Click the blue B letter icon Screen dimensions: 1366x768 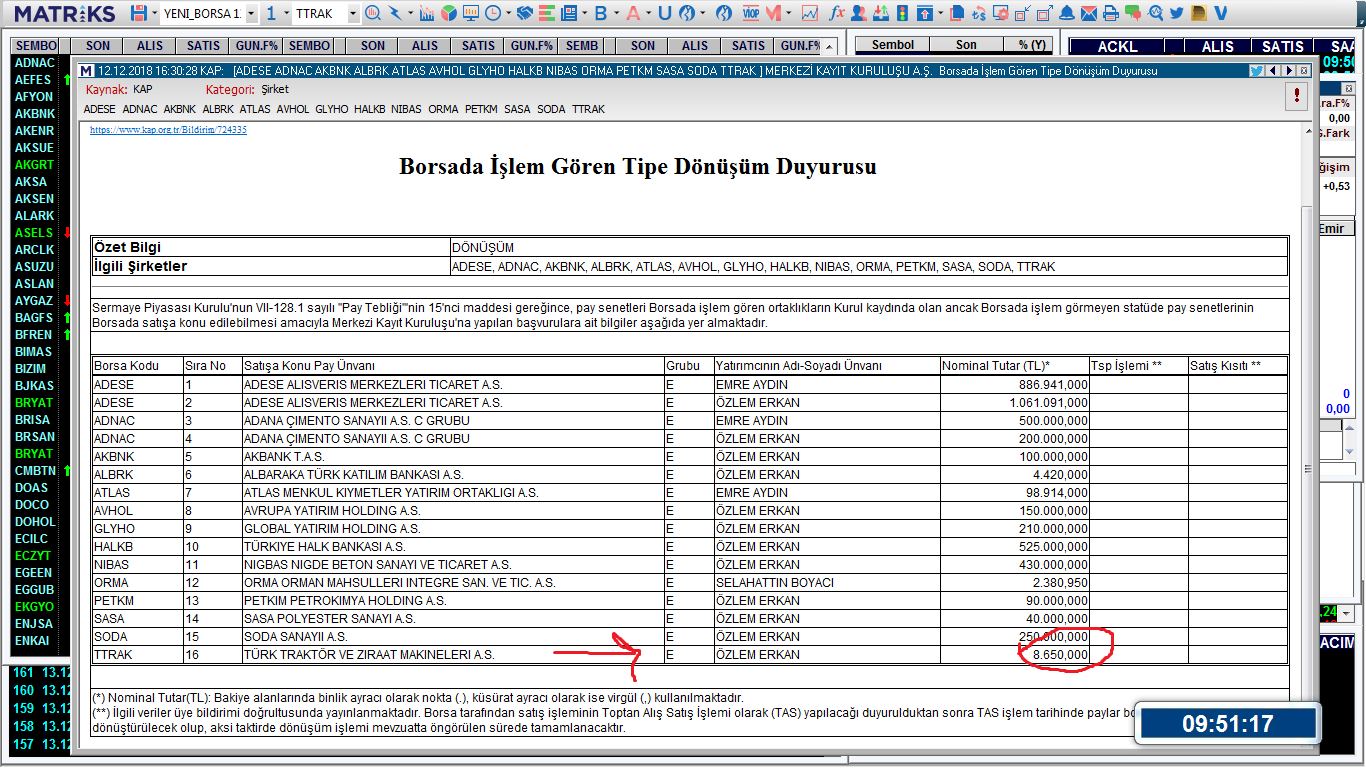[x=601, y=13]
